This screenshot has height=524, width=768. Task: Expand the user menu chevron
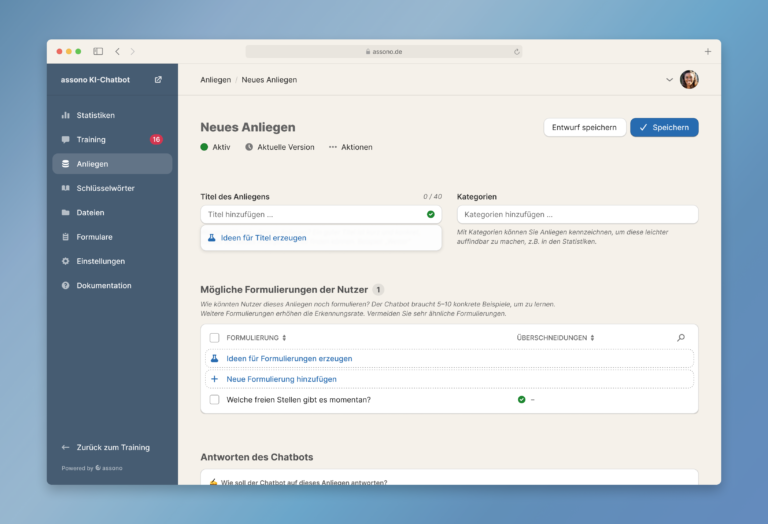click(x=669, y=80)
